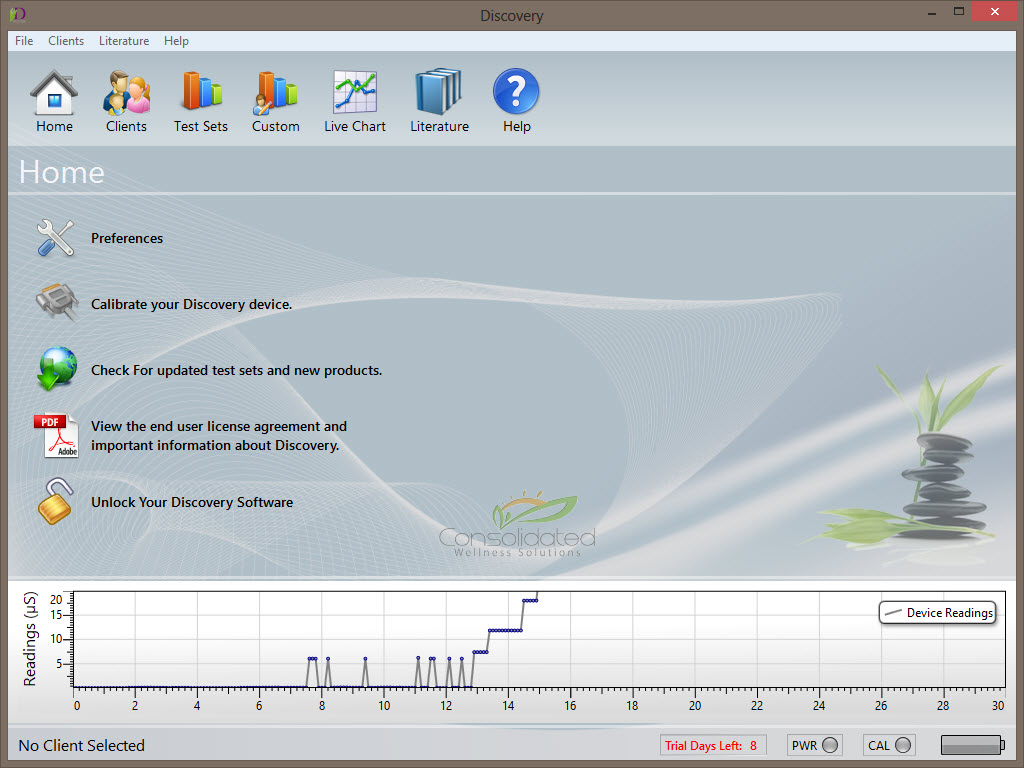Viewport: 1024px width, 768px height.
Task: View the end user license agreement link
Action: [x=219, y=436]
